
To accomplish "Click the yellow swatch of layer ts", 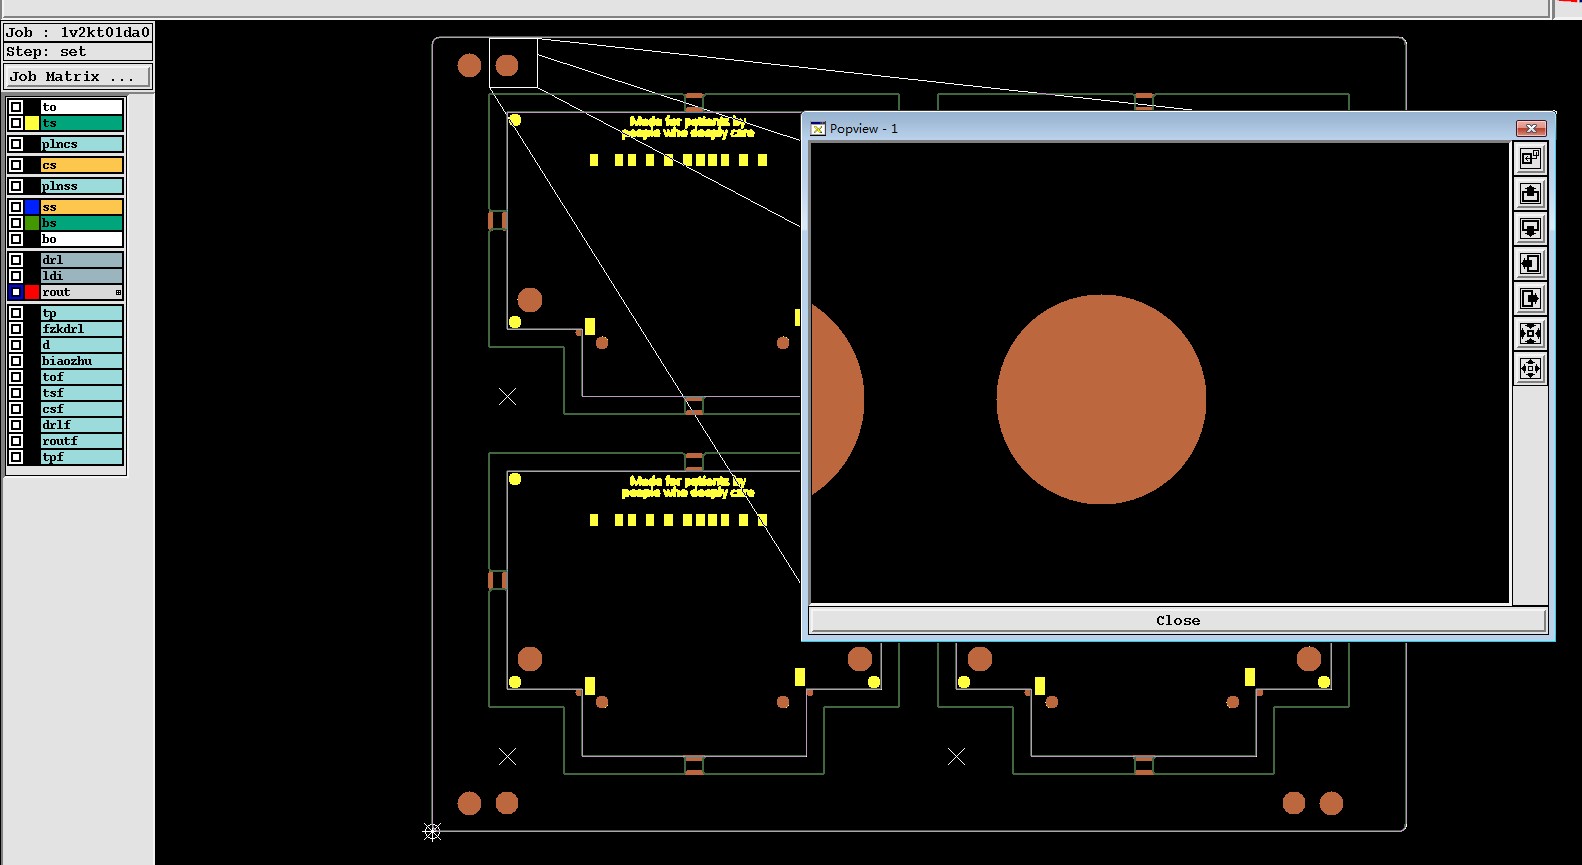I will [32, 123].
